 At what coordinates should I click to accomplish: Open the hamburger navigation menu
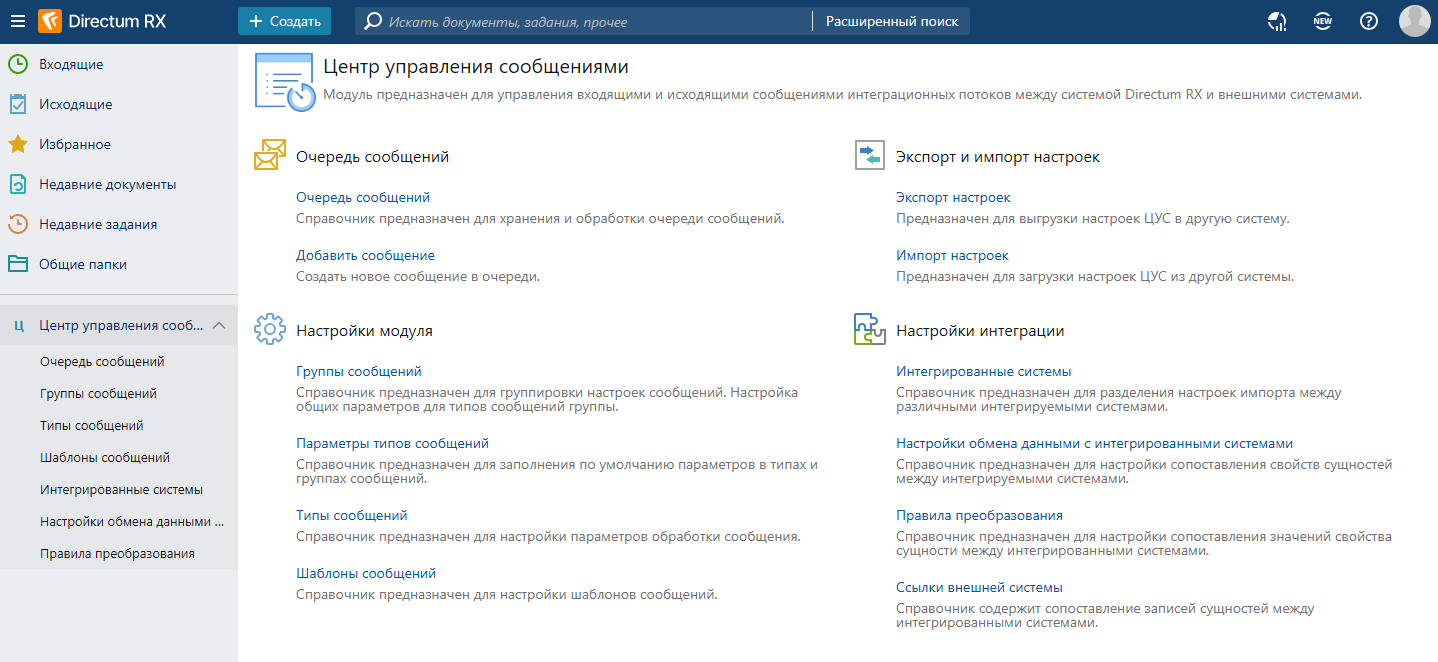(17, 21)
